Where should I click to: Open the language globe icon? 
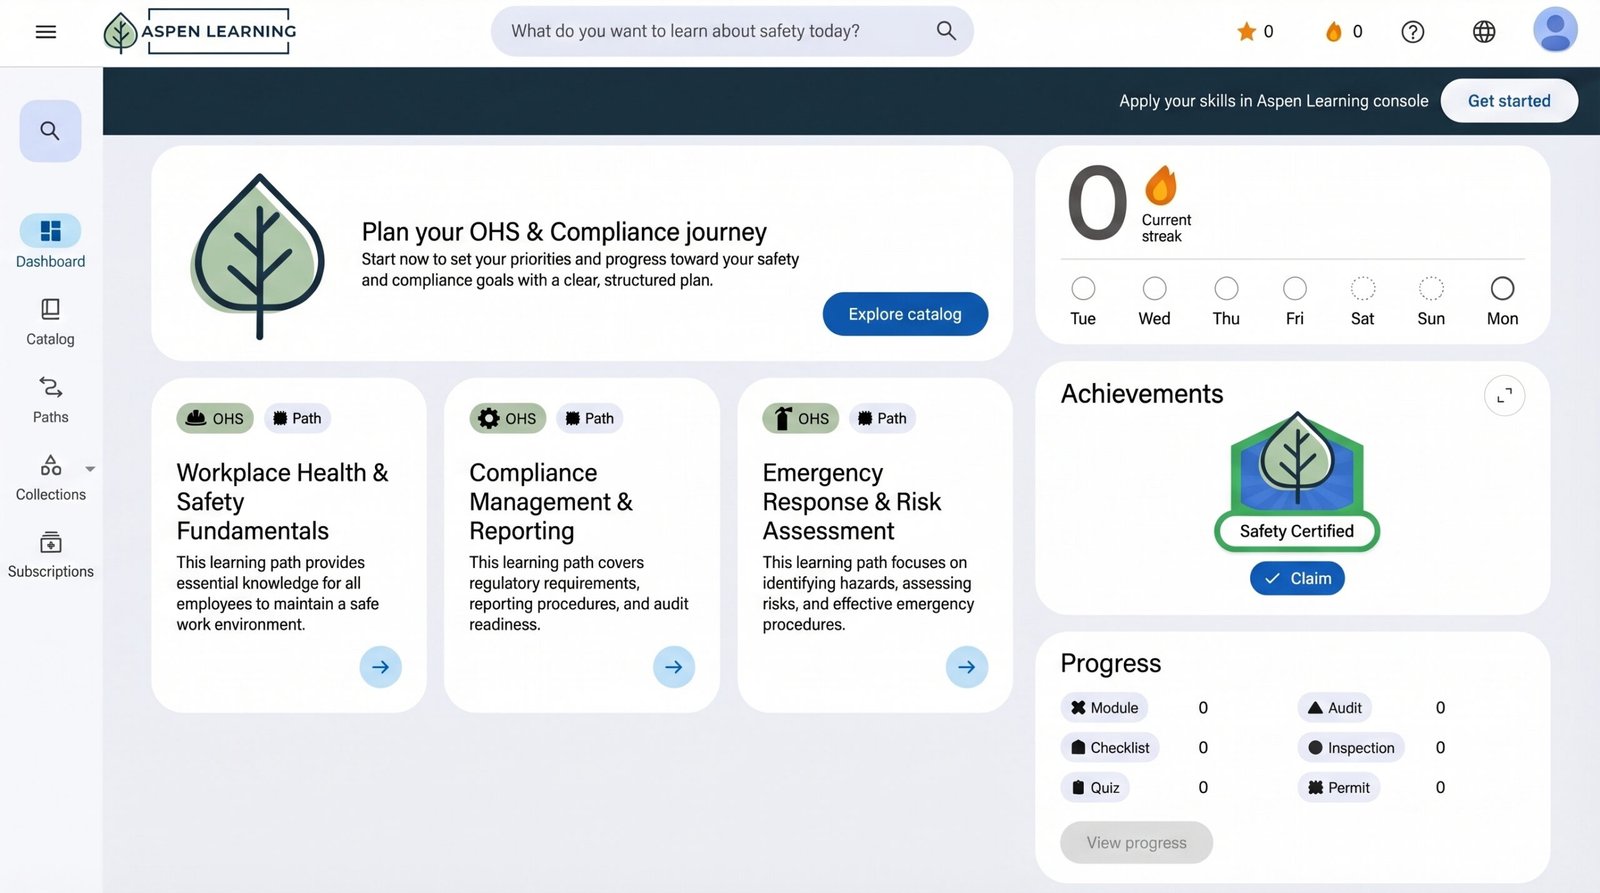coord(1484,32)
